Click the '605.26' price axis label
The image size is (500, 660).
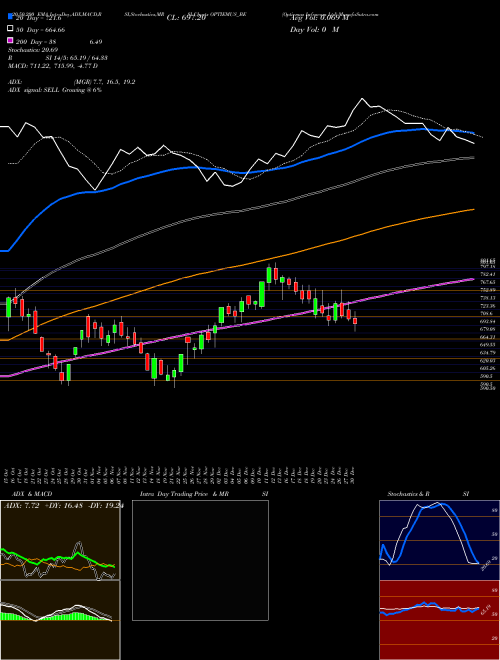487,368
